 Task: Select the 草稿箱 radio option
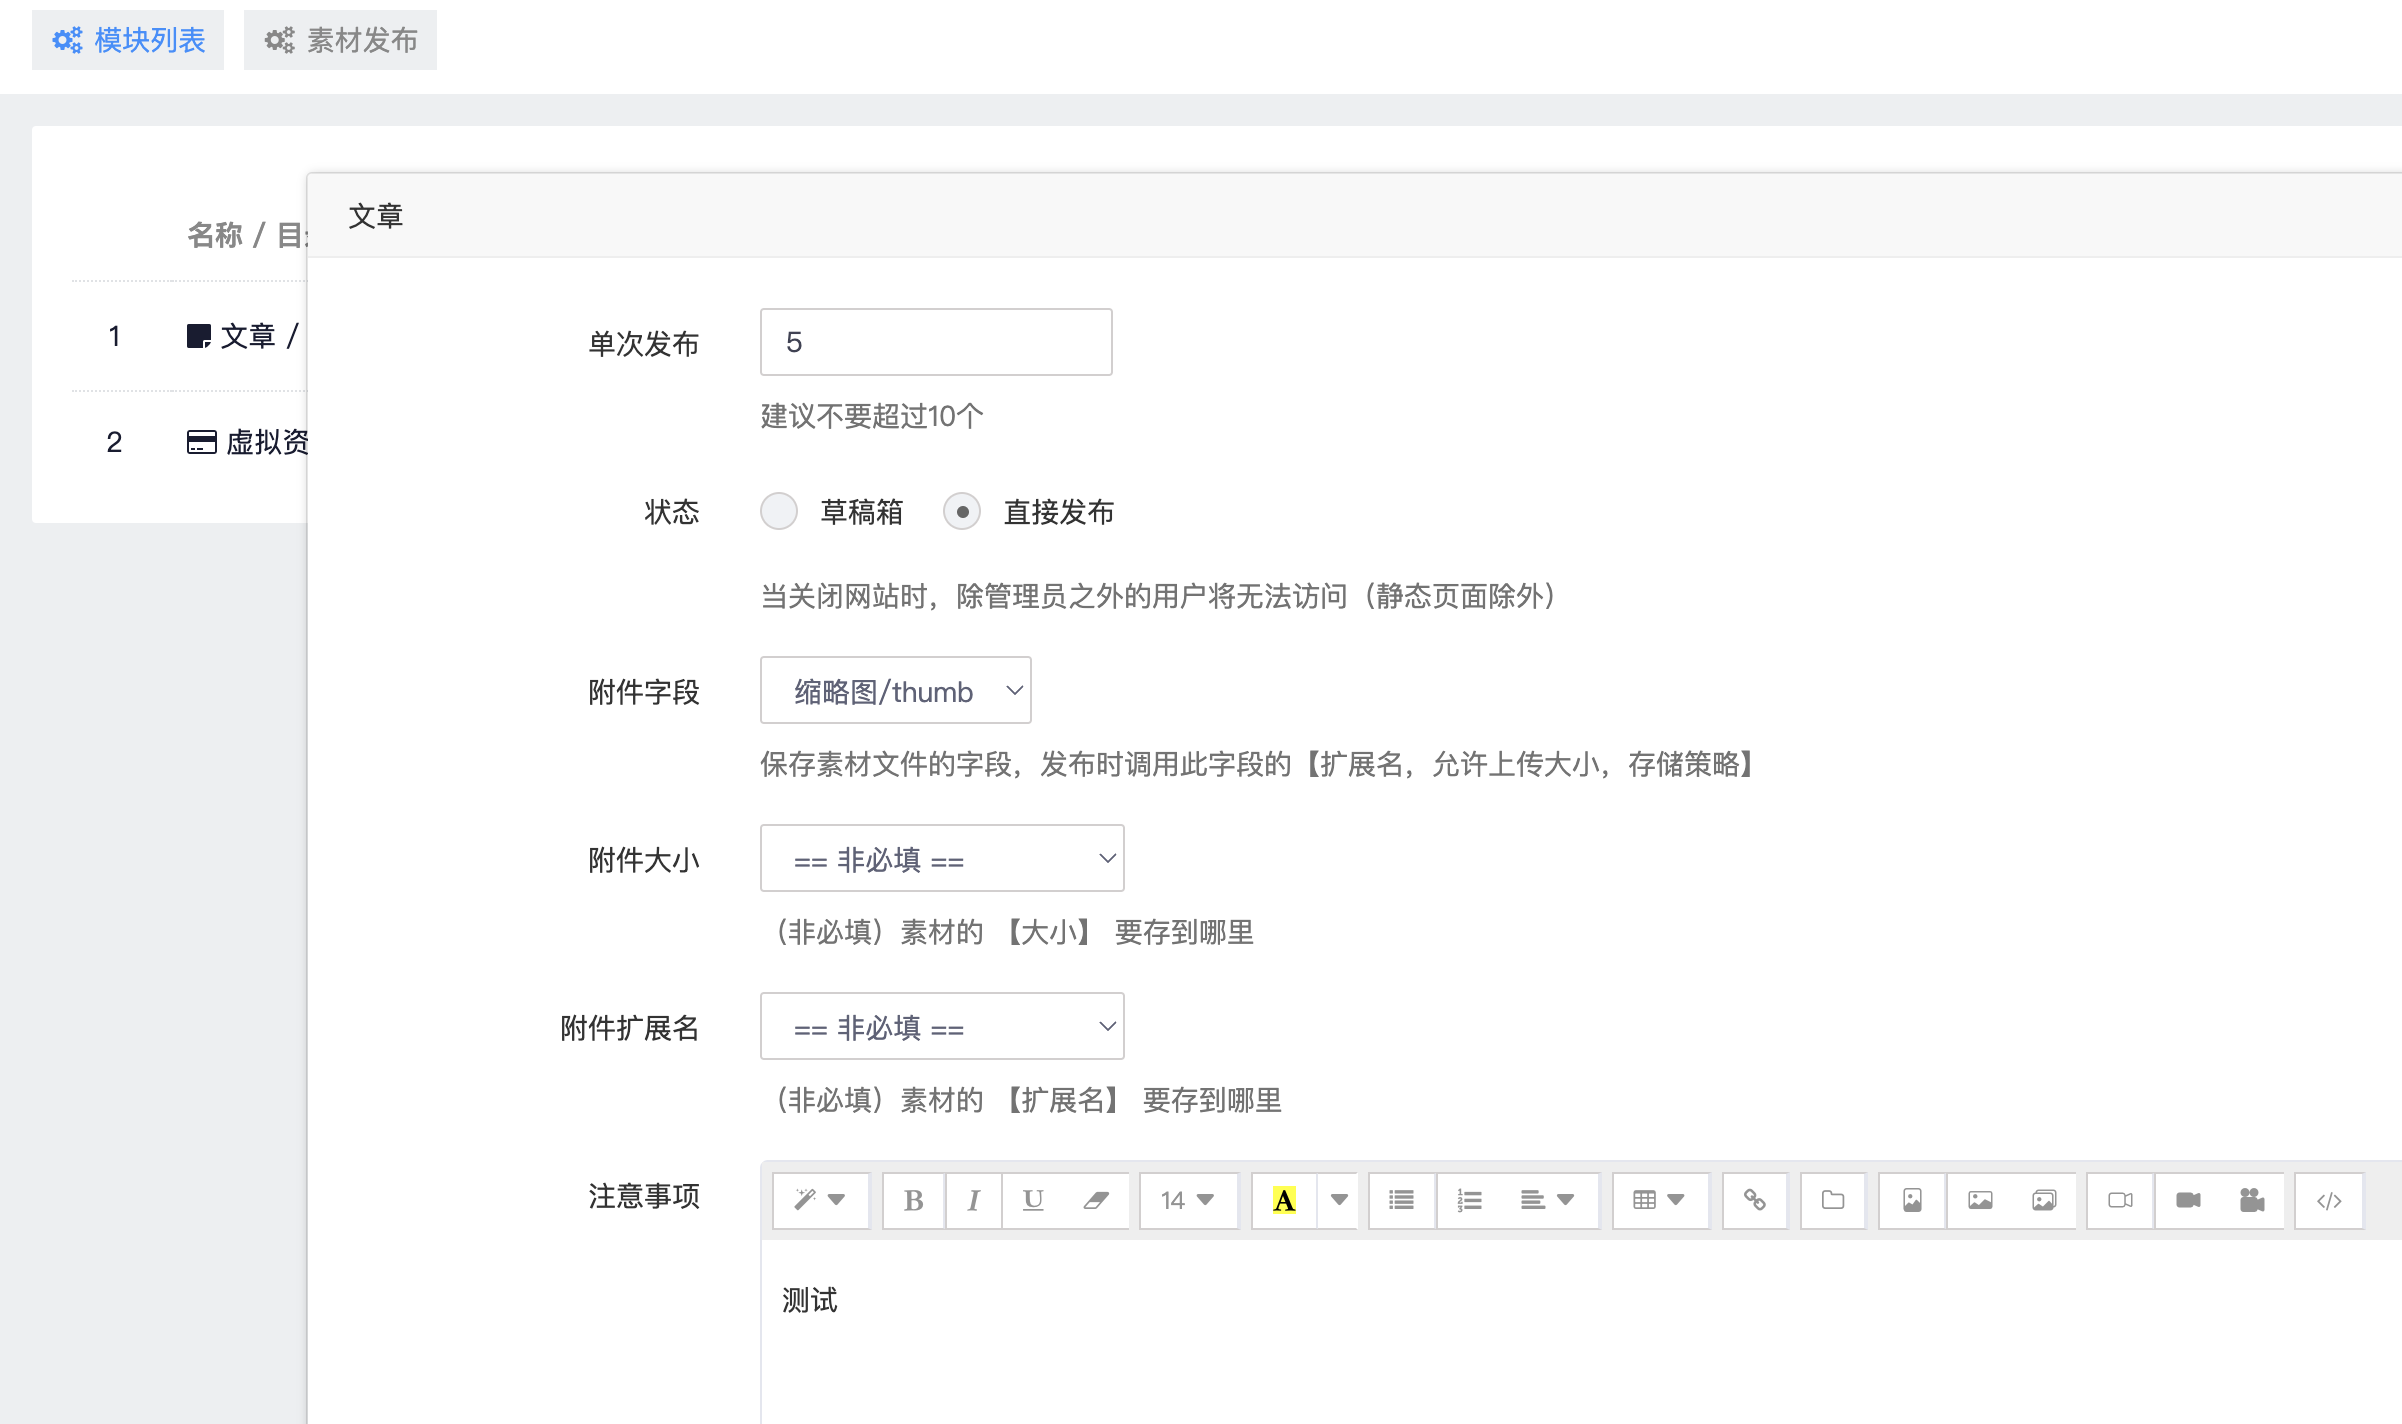[x=779, y=511]
